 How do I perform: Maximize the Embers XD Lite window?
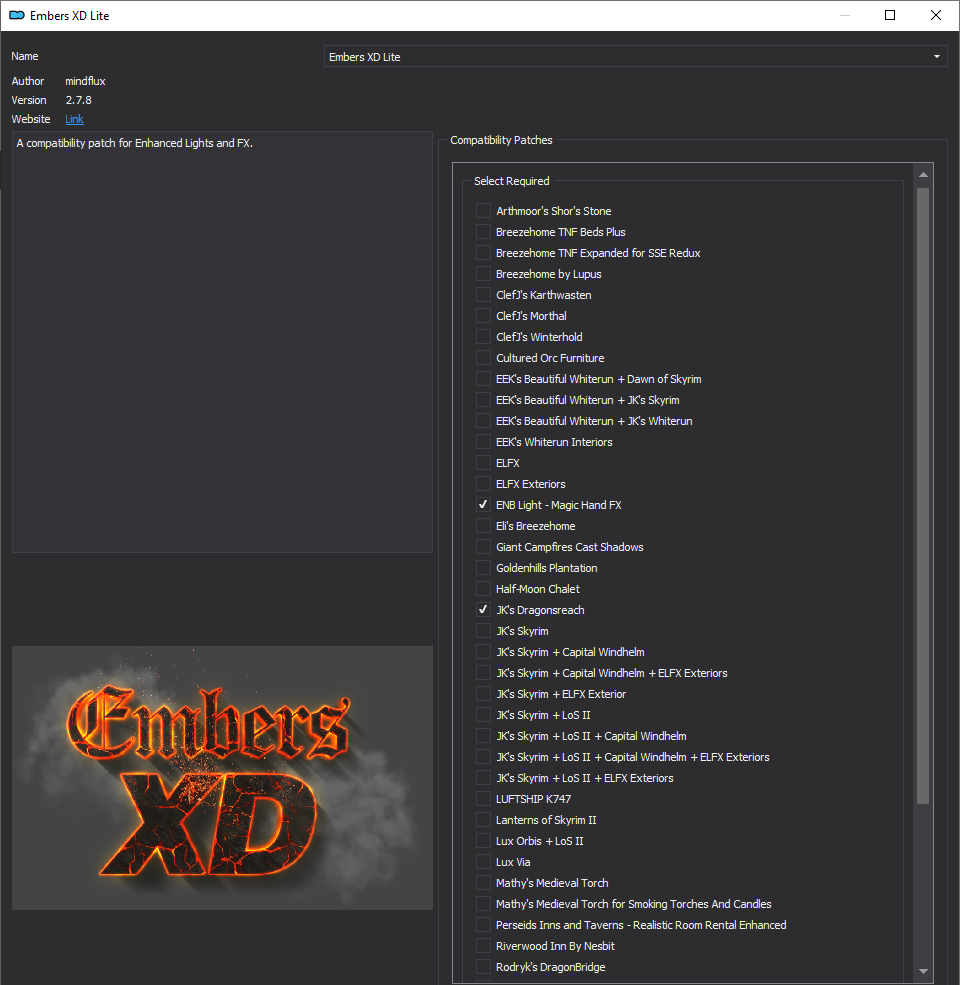pos(890,15)
